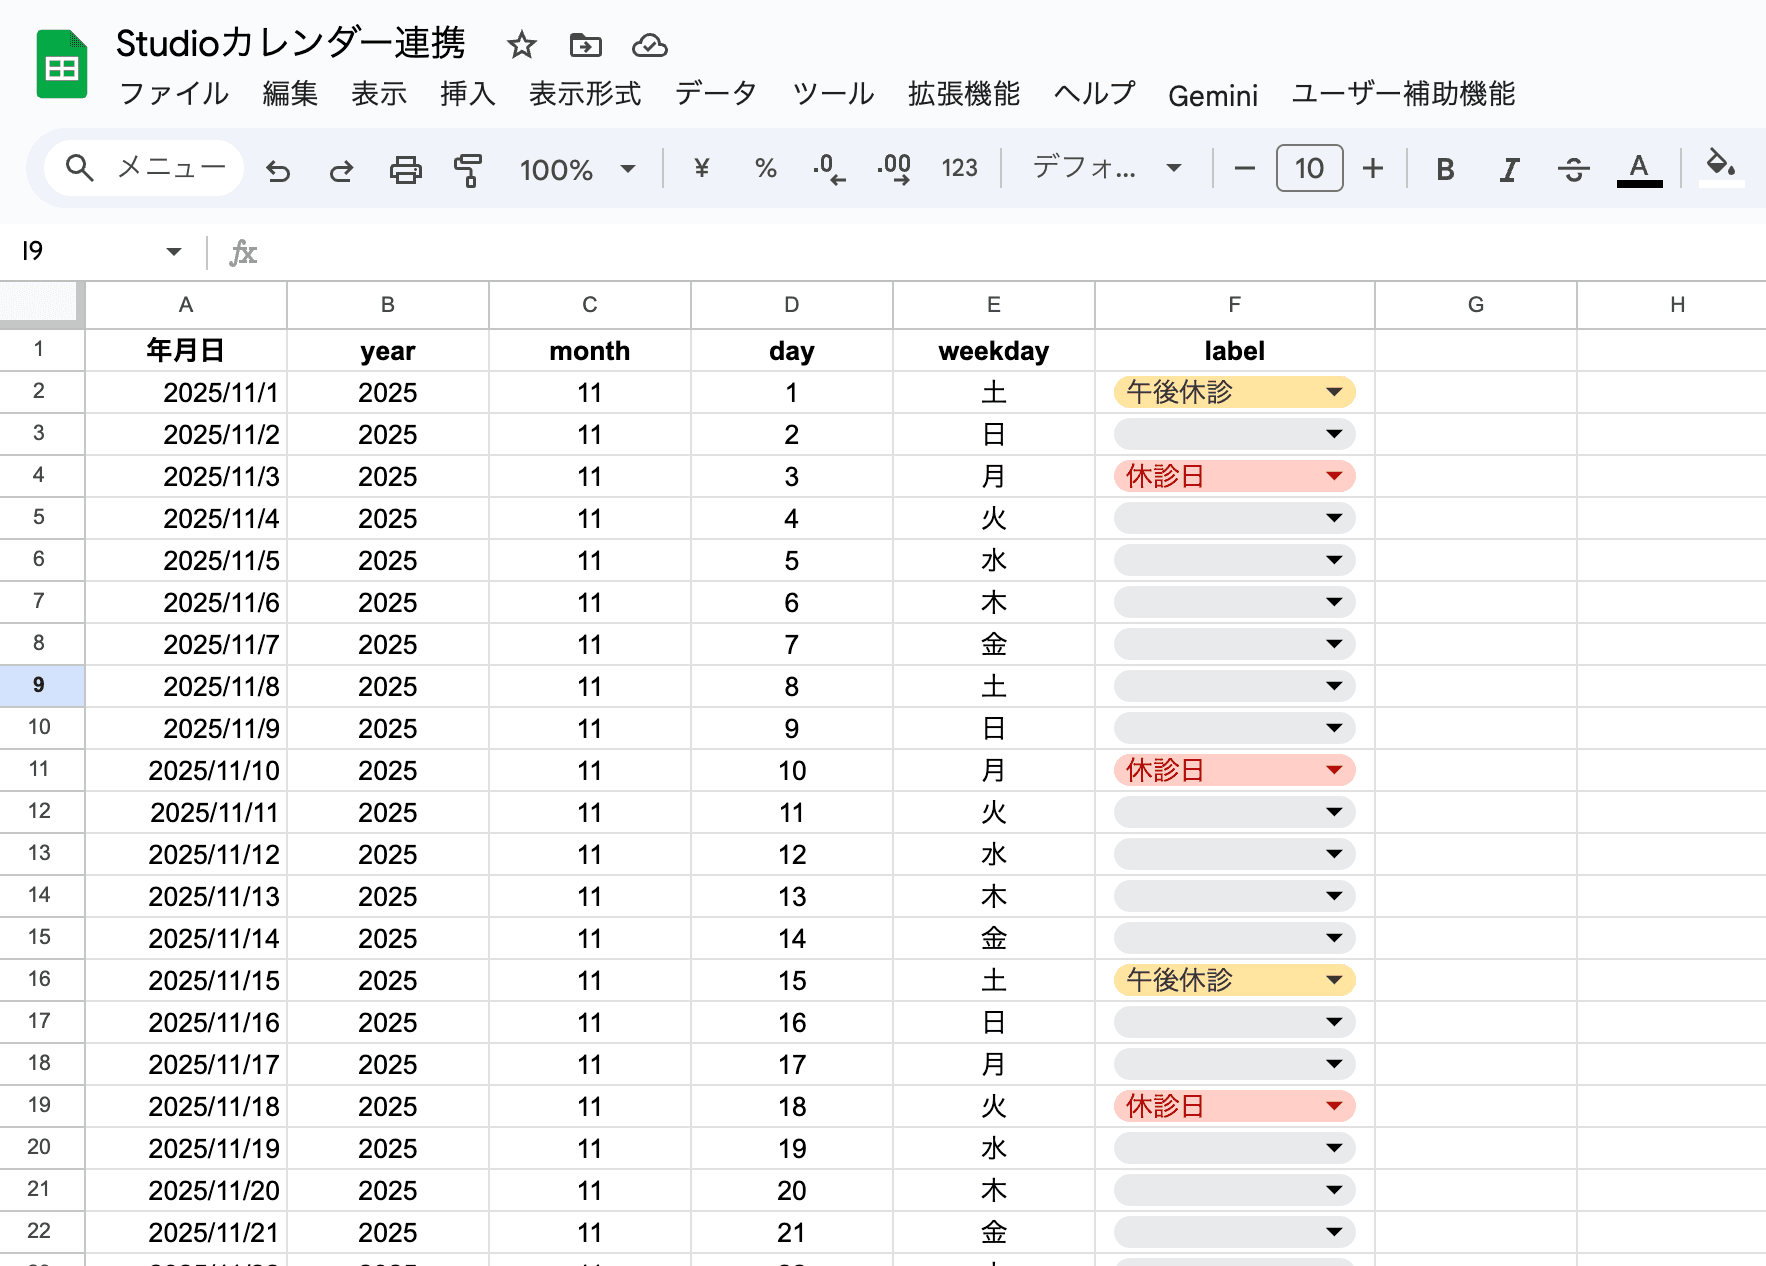Click the font size field showing 10

click(x=1309, y=168)
